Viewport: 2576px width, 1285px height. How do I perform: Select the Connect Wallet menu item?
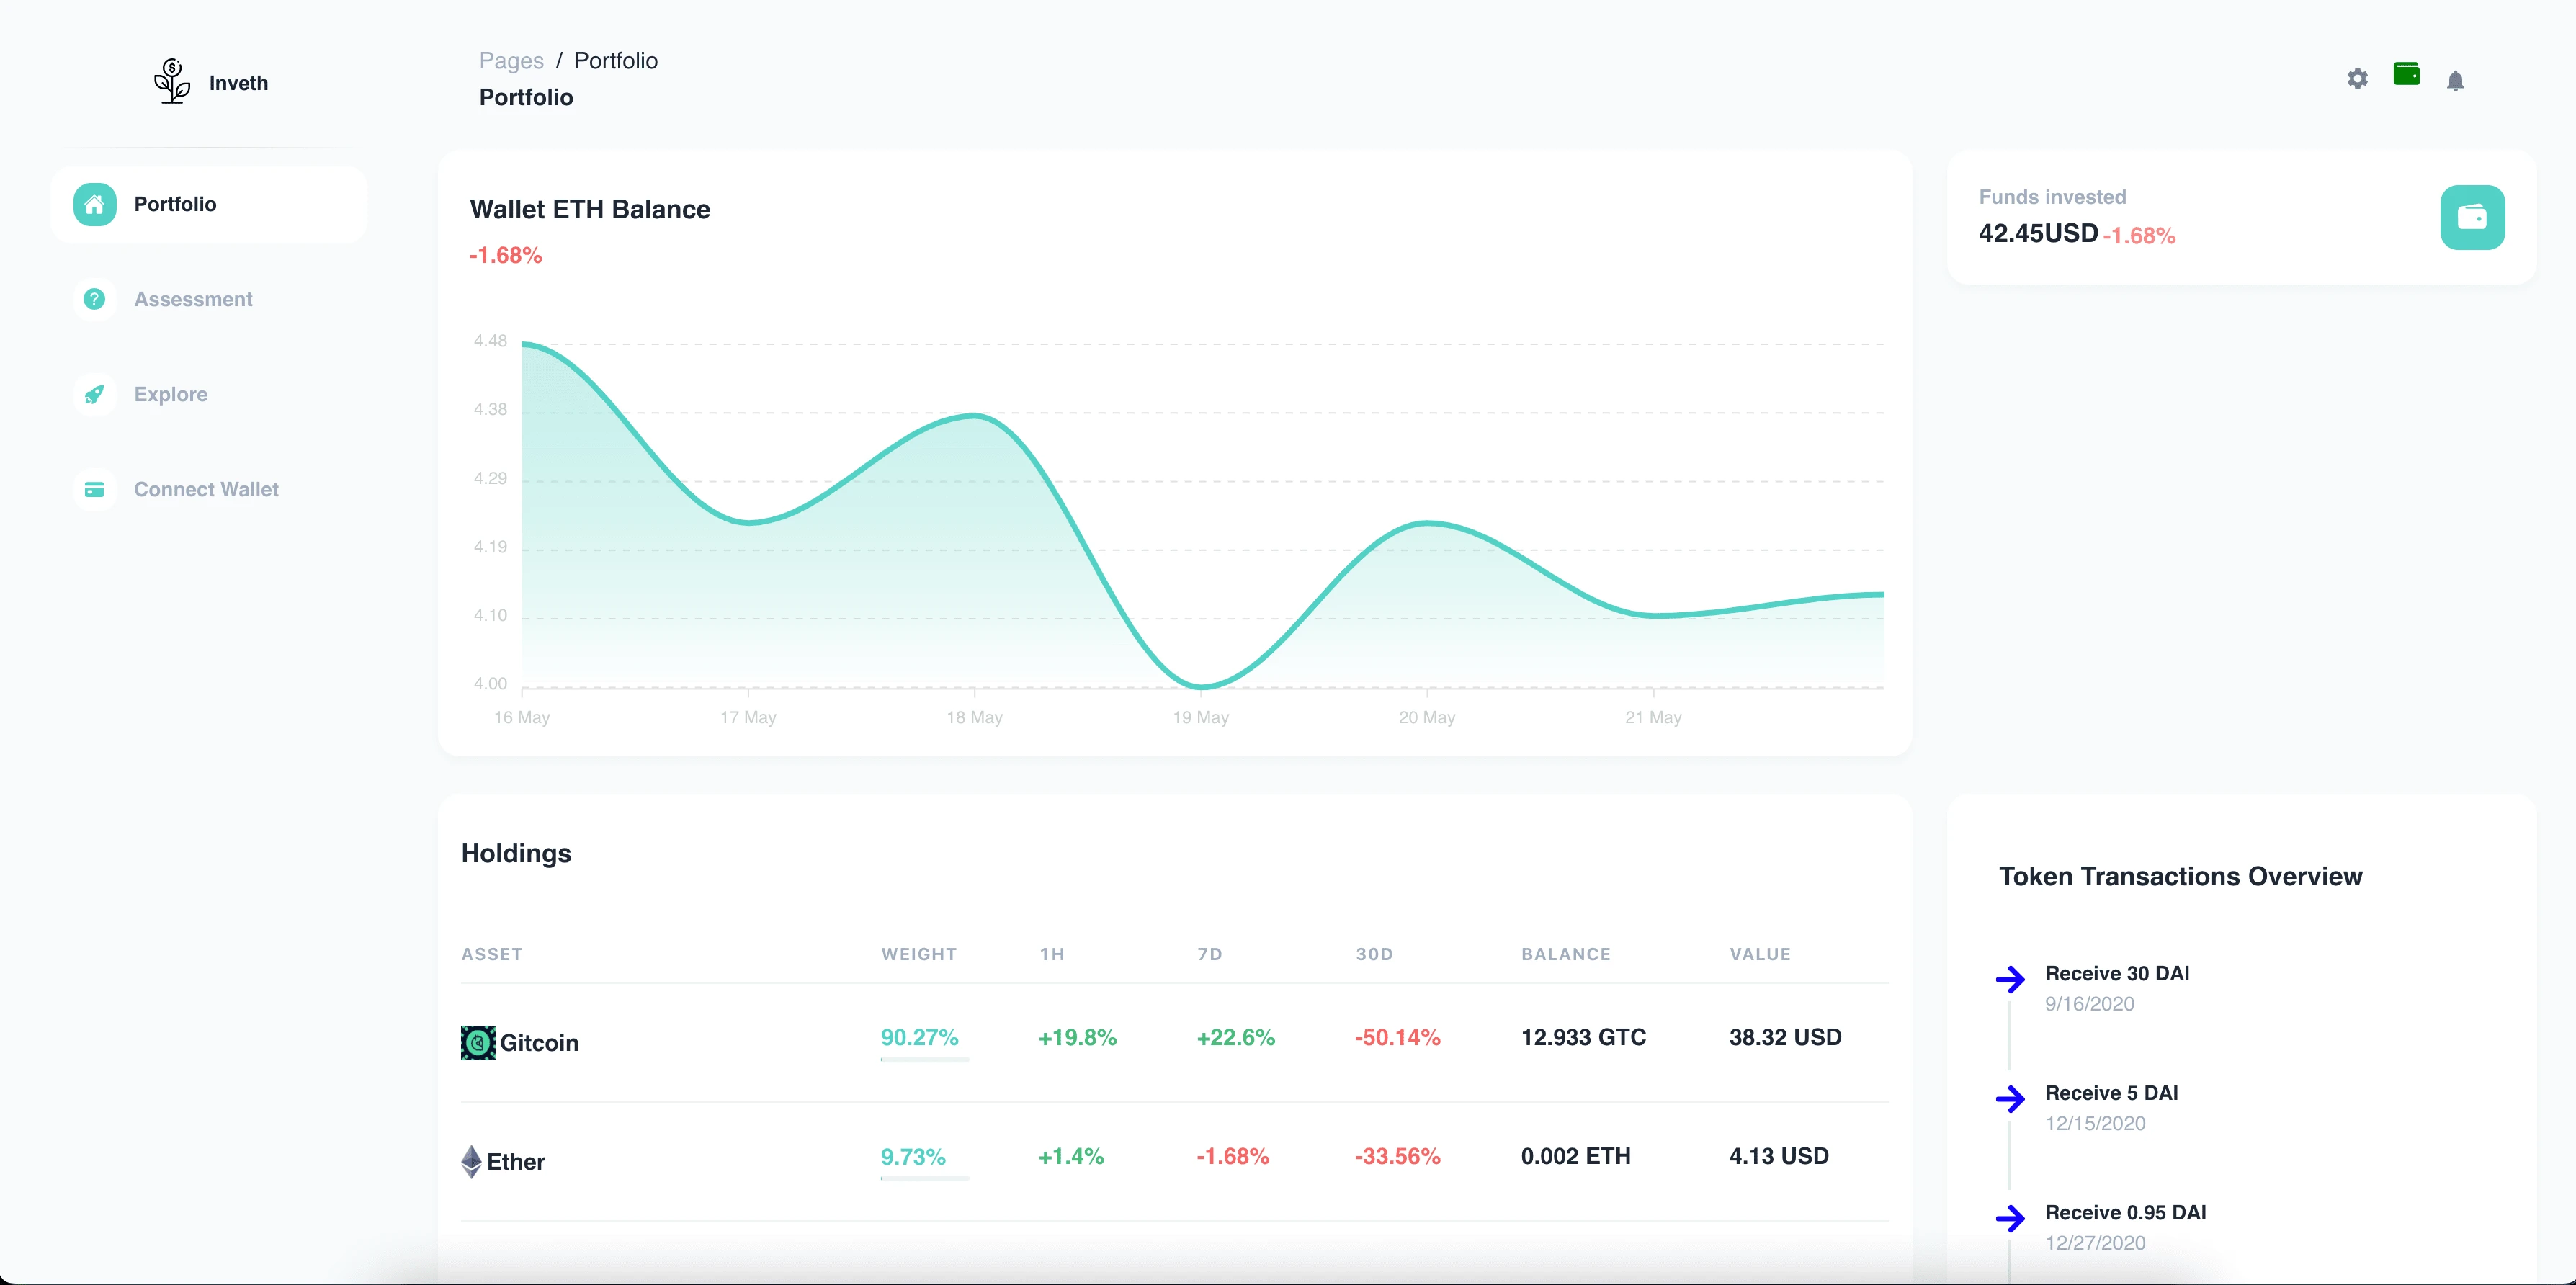[205, 490]
